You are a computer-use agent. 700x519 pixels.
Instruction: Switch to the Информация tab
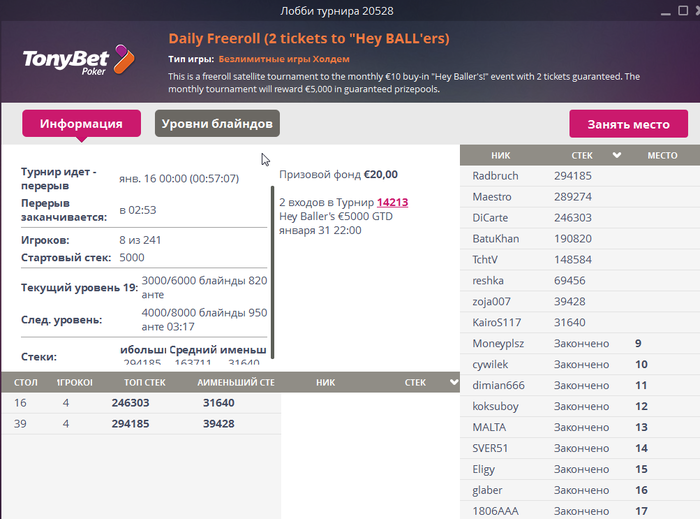pos(81,124)
